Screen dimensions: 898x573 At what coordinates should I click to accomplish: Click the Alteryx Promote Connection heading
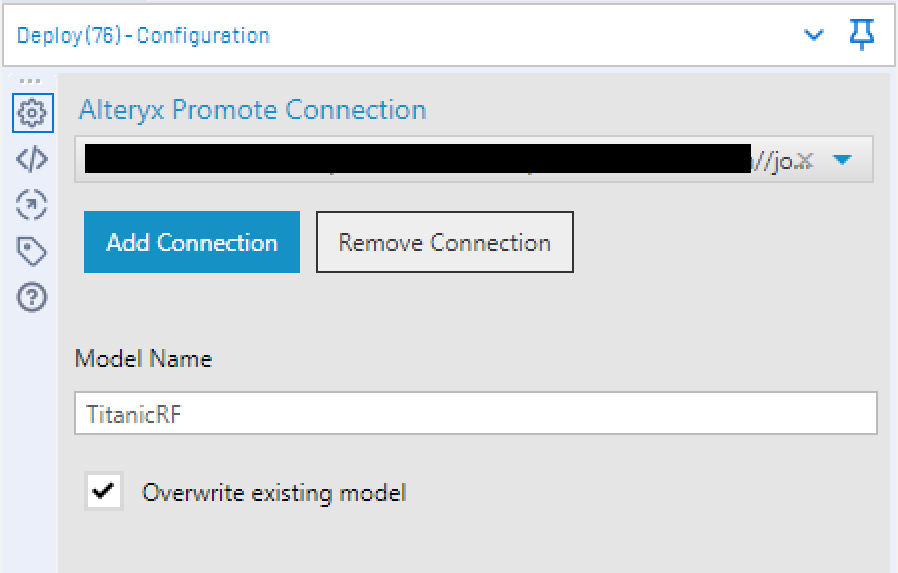[253, 109]
